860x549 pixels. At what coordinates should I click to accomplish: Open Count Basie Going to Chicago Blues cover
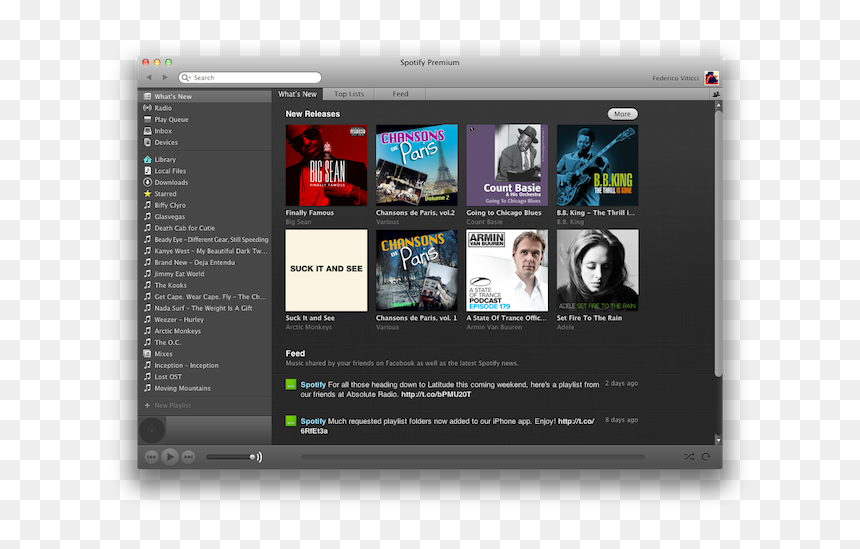[x=507, y=165]
